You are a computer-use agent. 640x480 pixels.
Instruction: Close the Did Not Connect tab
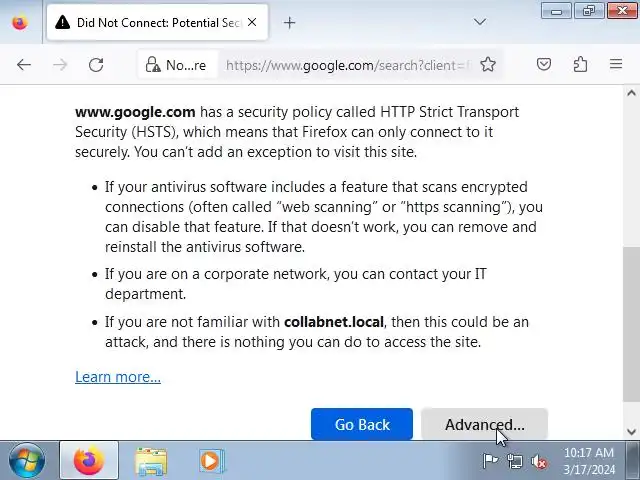(x=251, y=22)
